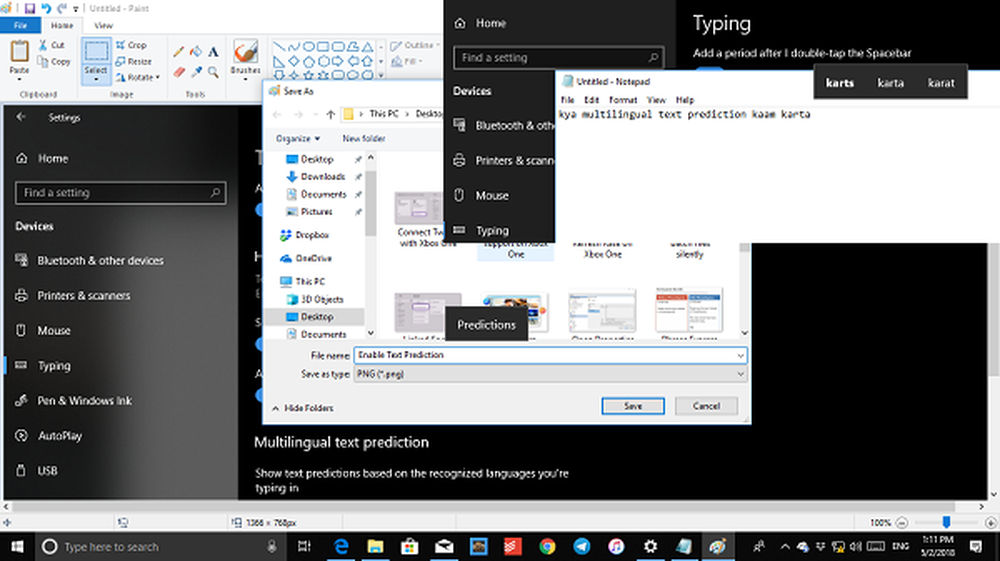
Task: Open the Organize dropdown in Save As
Action: 298,138
